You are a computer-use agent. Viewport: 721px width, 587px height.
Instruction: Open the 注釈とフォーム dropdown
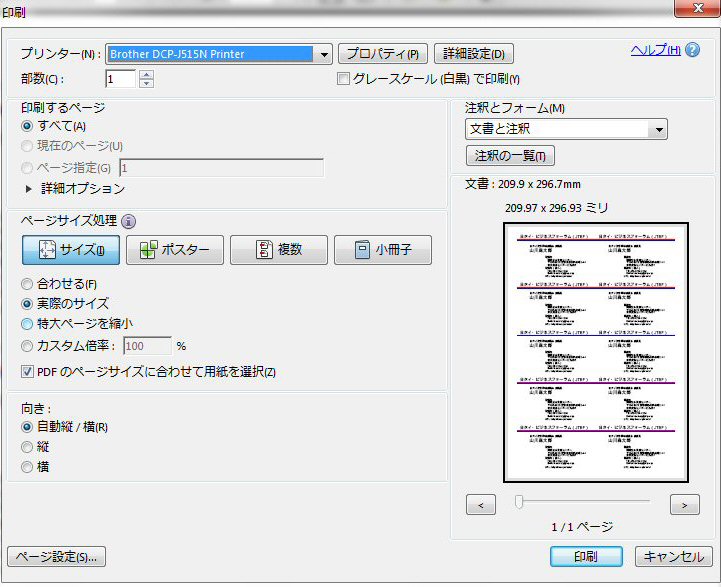tap(657, 129)
